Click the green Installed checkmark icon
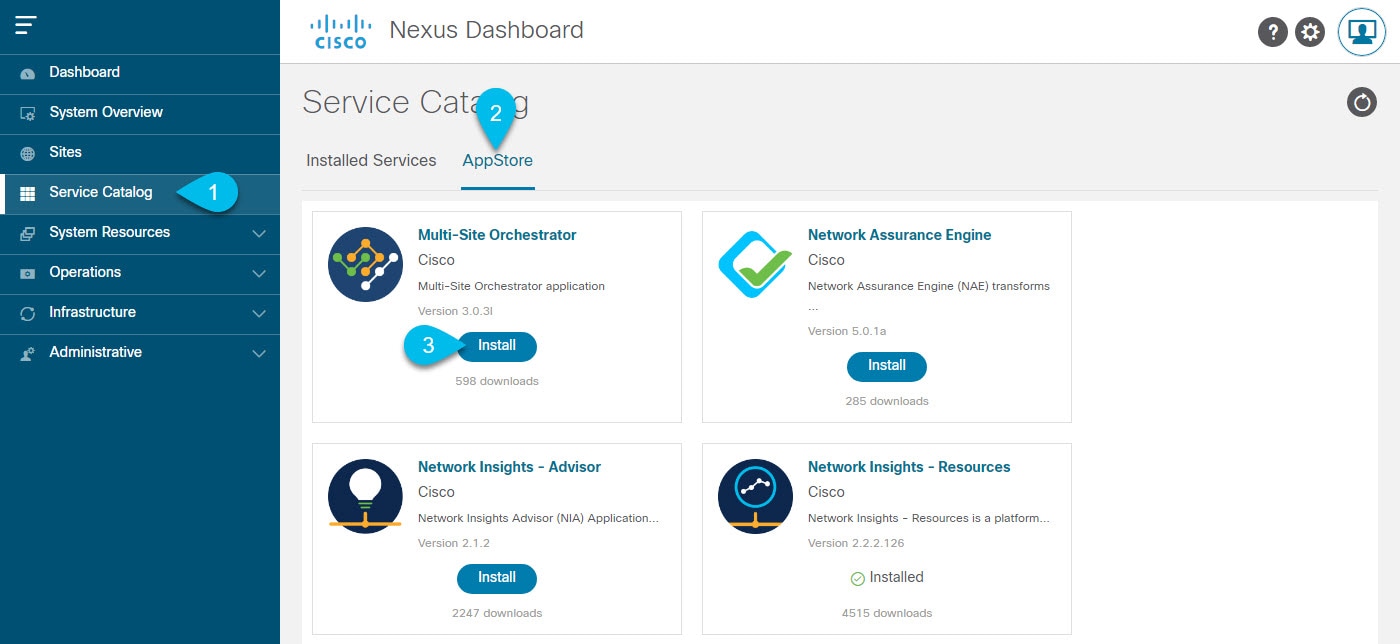This screenshot has height=644, width=1400. 857,578
